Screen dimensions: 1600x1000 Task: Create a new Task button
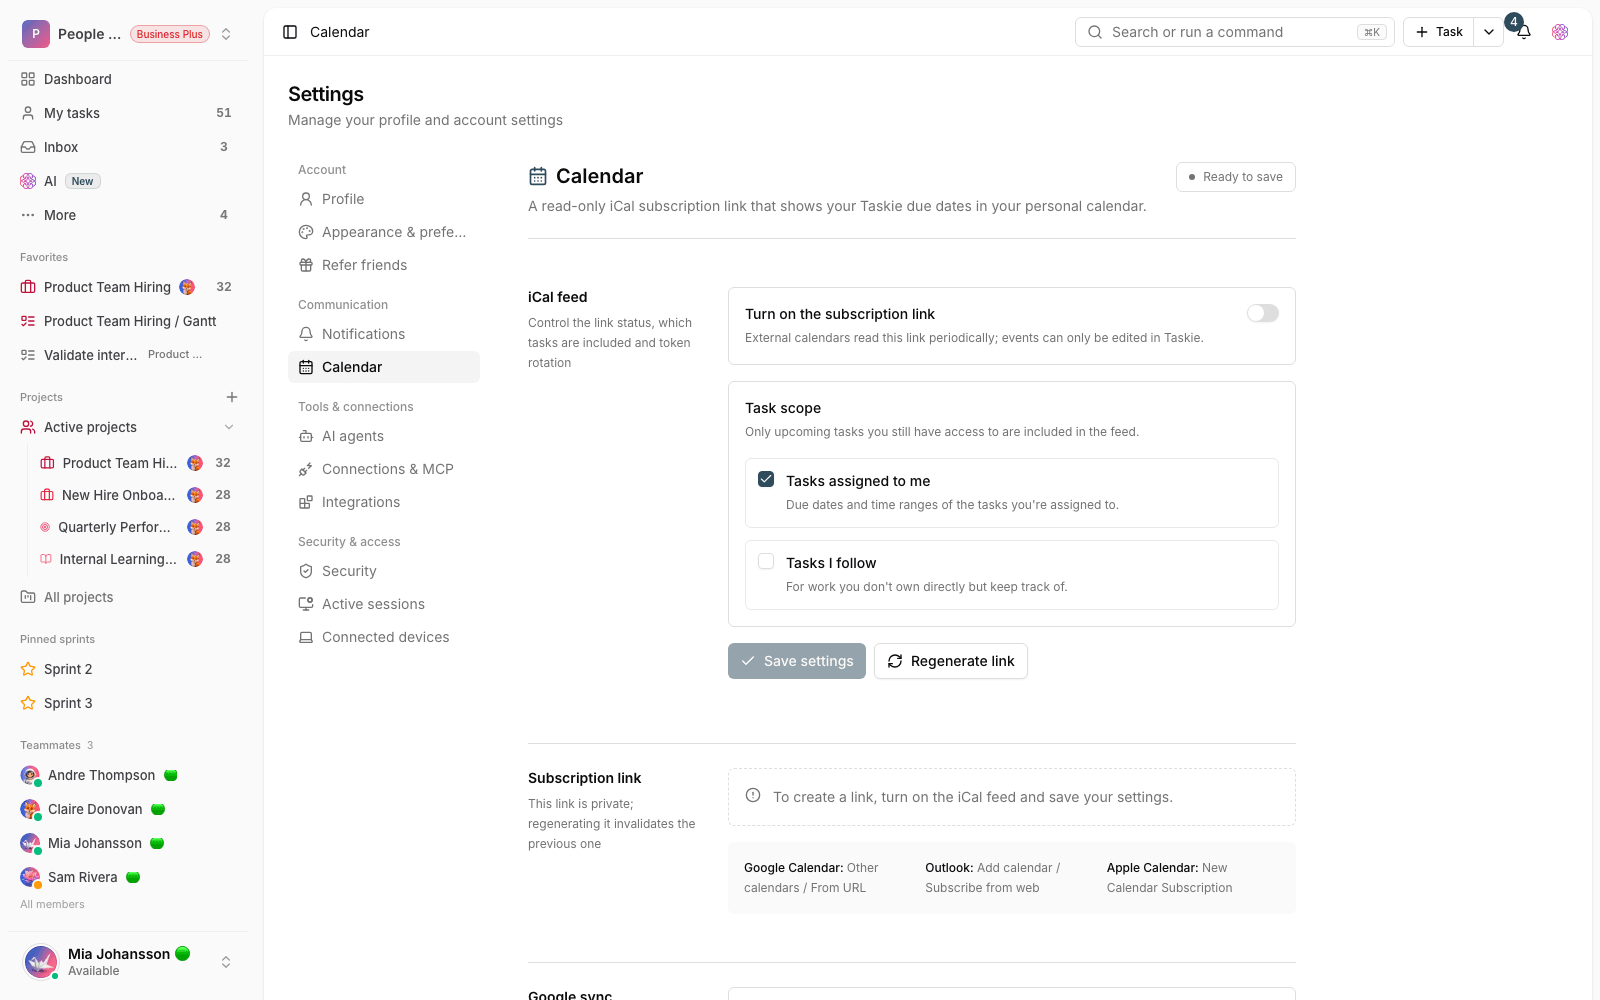coord(1439,32)
